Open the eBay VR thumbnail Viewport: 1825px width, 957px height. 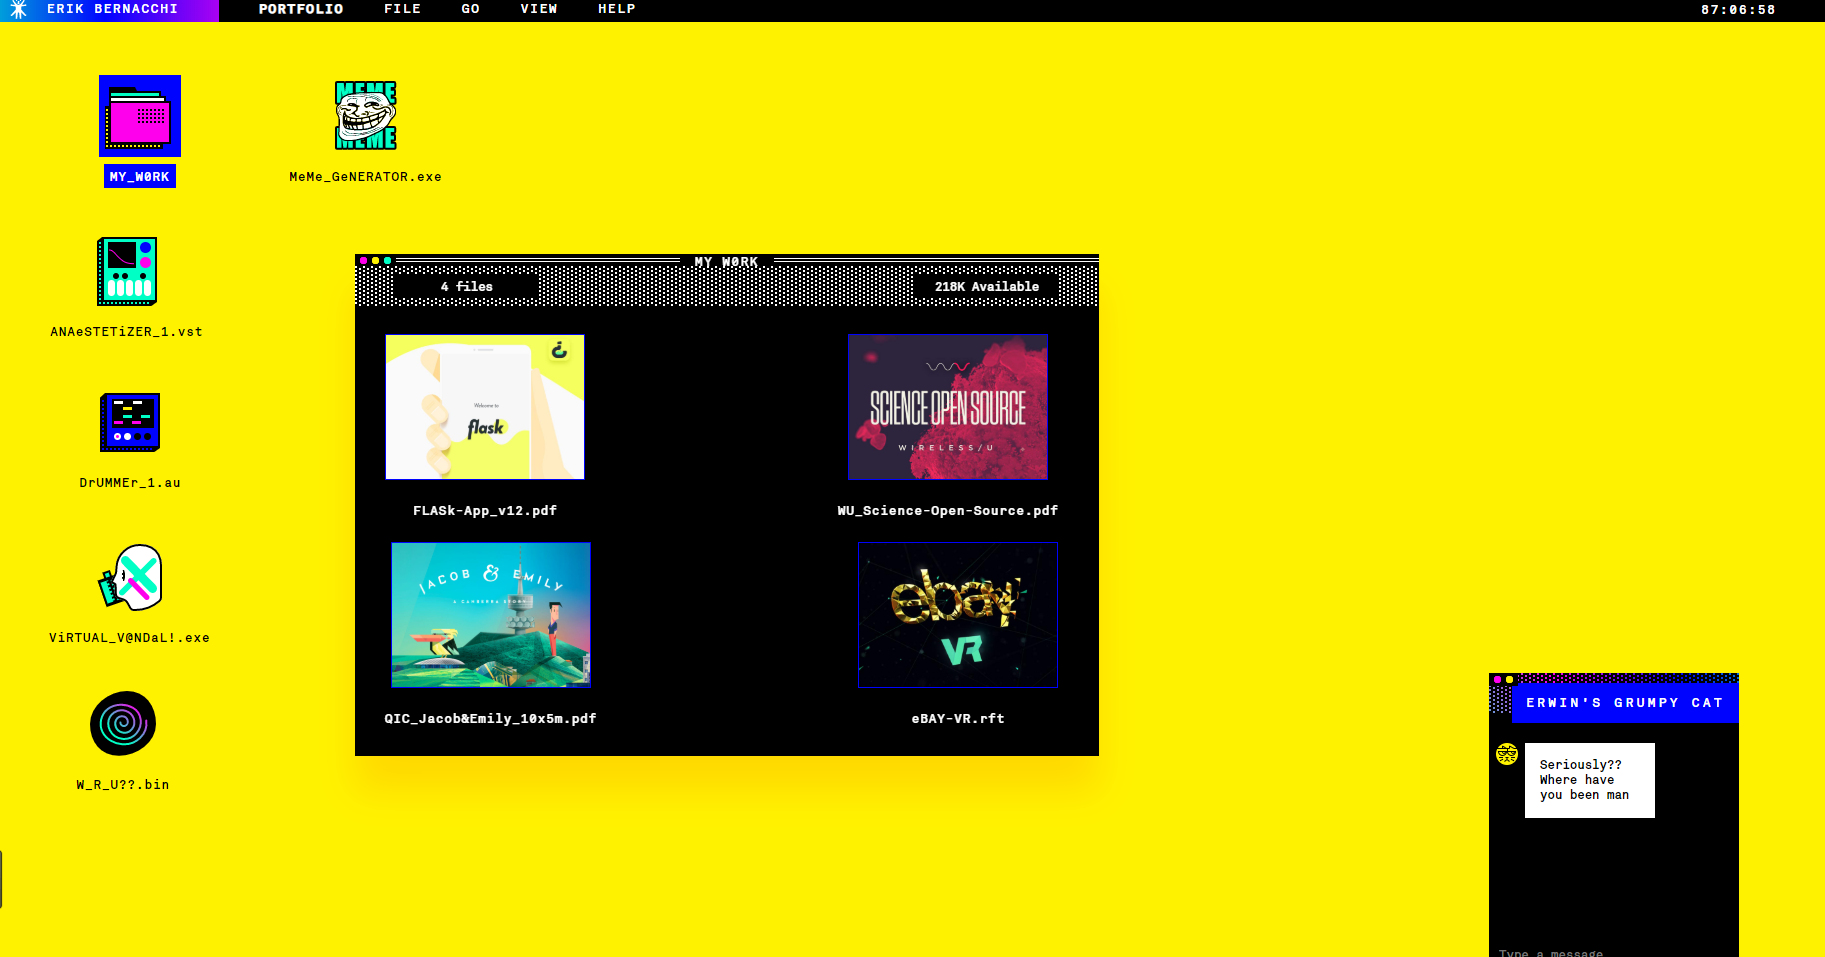tap(958, 615)
